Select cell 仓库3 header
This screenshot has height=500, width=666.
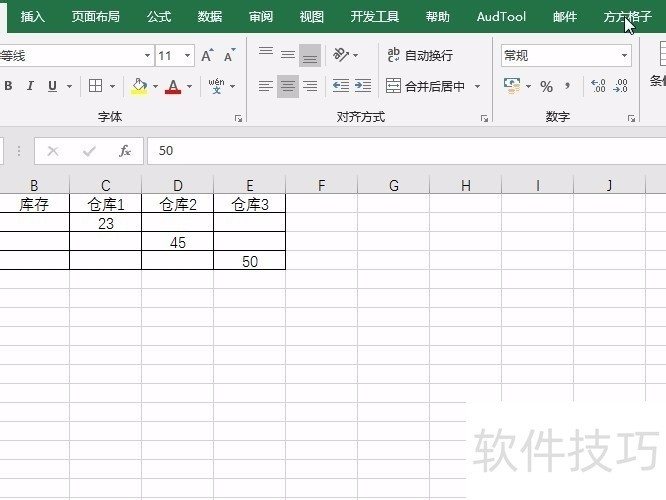[250, 204]
